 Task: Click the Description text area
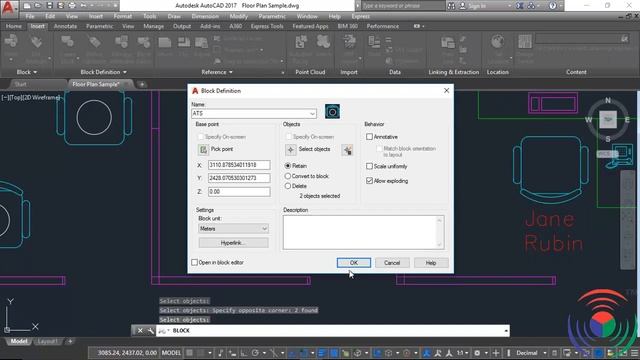coord(363,232)
